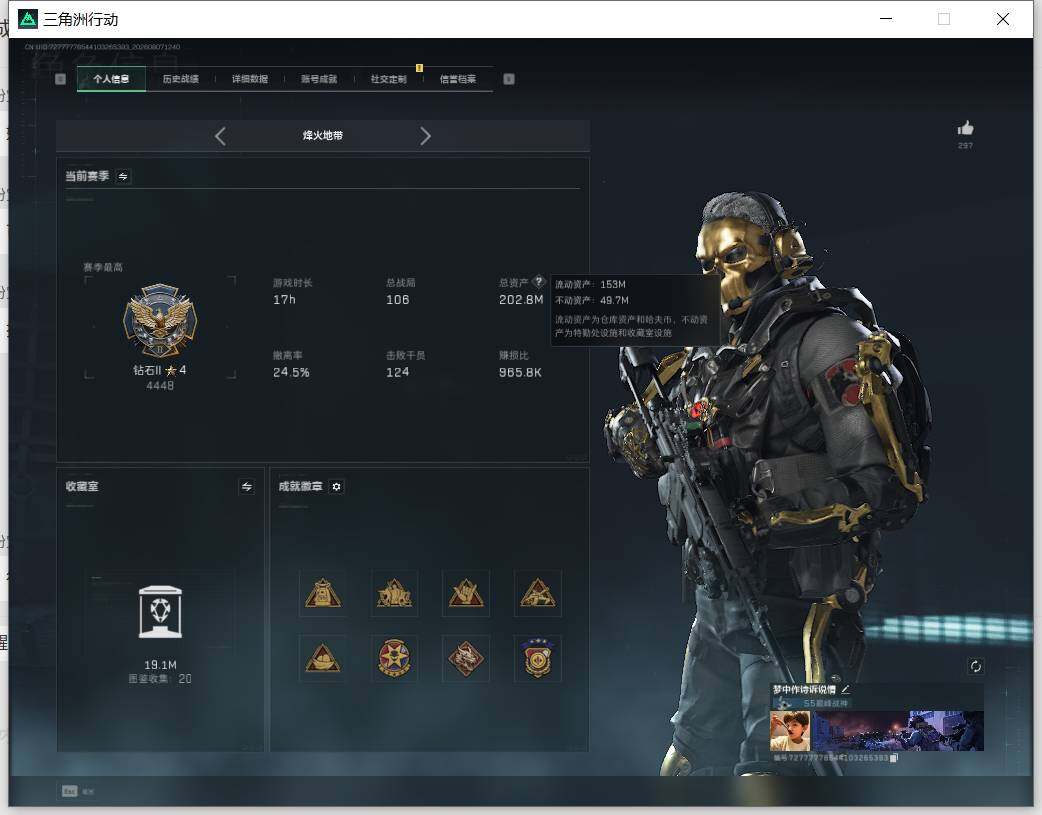This screenshot has height=815, width=1042.
Task: Go to next game mode with right chevron
Action: (425, 136)
